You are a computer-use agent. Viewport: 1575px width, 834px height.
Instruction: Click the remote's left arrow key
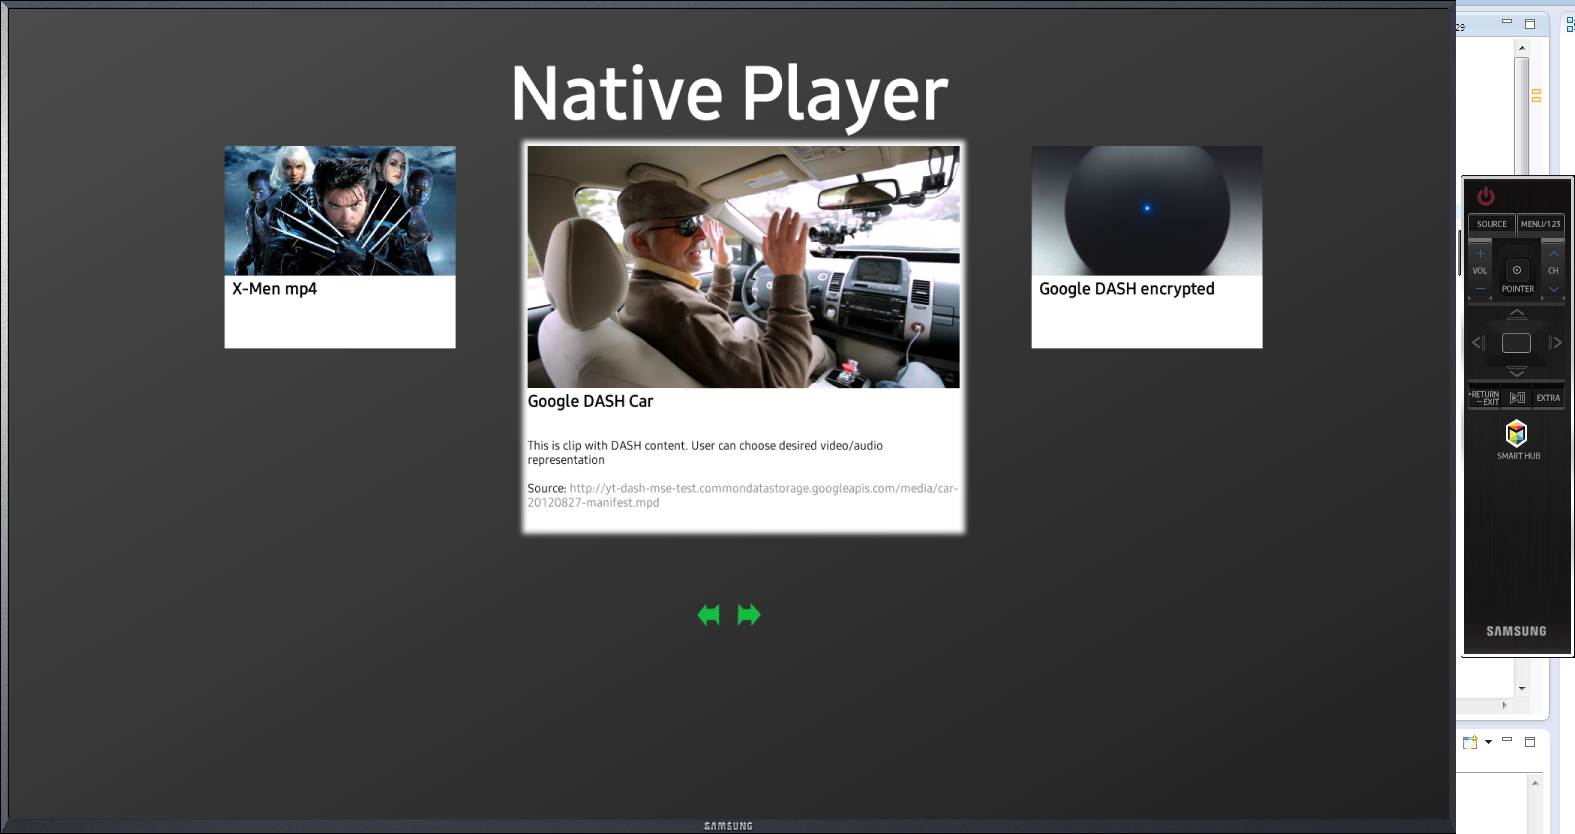[1478, 343]
